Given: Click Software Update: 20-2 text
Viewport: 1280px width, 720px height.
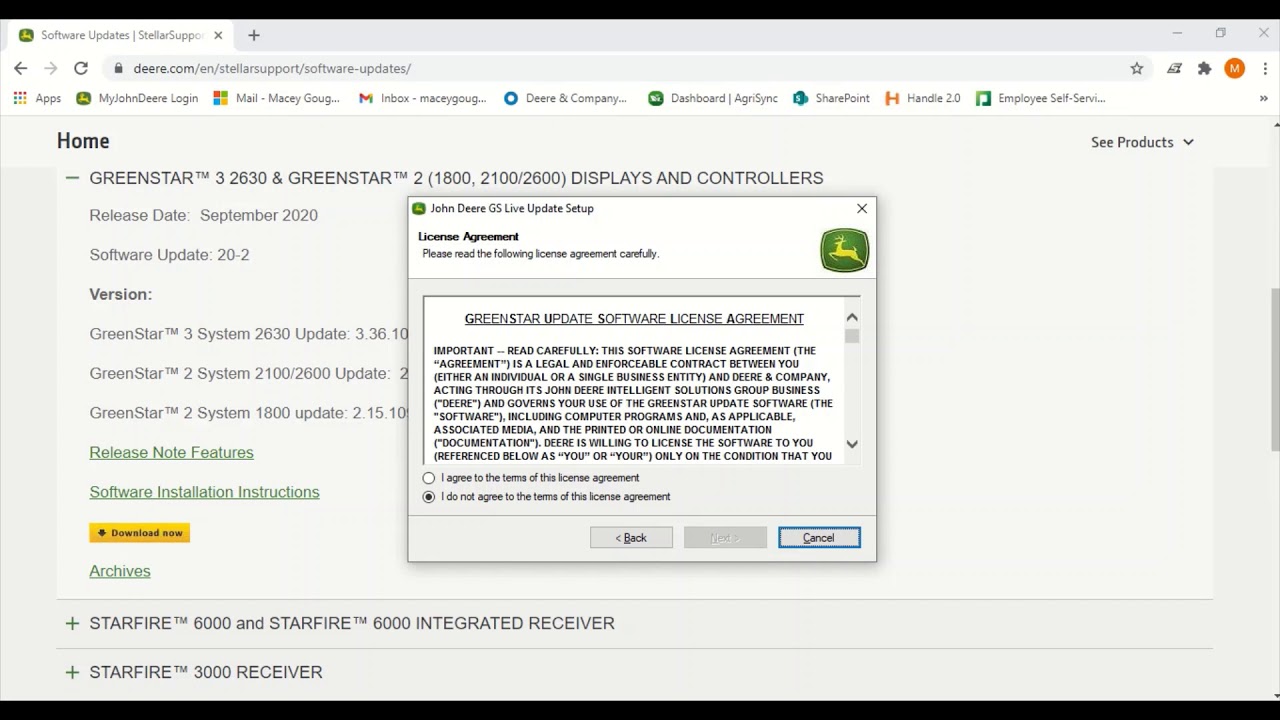Looking at the screenshot, I should coord(169,255).
